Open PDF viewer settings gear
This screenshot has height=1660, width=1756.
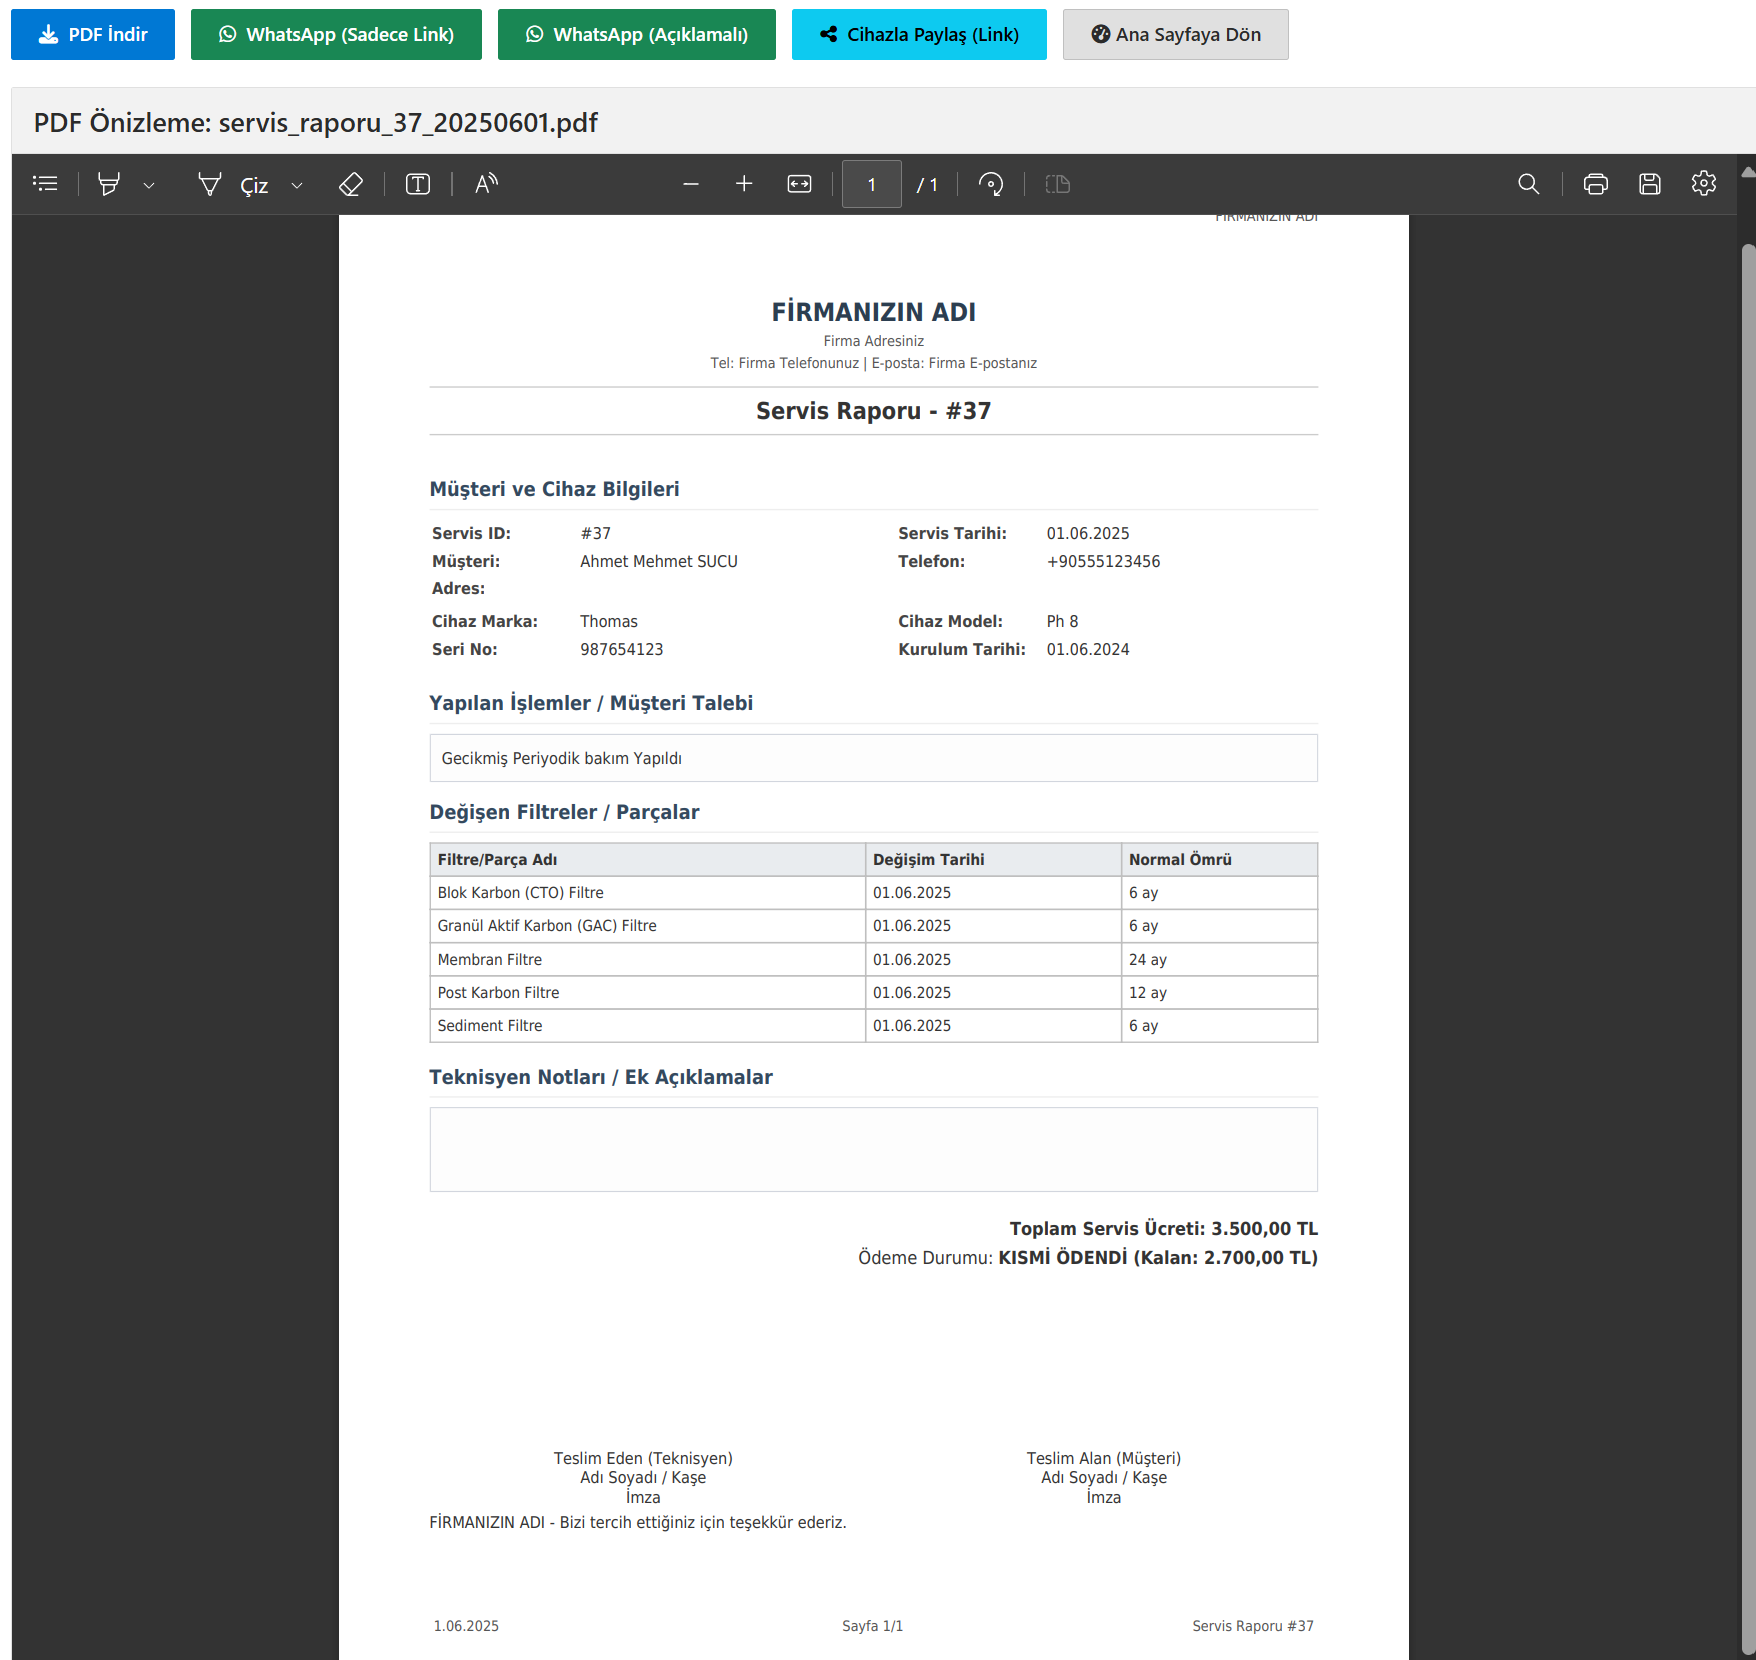[x=1704, y=184]
